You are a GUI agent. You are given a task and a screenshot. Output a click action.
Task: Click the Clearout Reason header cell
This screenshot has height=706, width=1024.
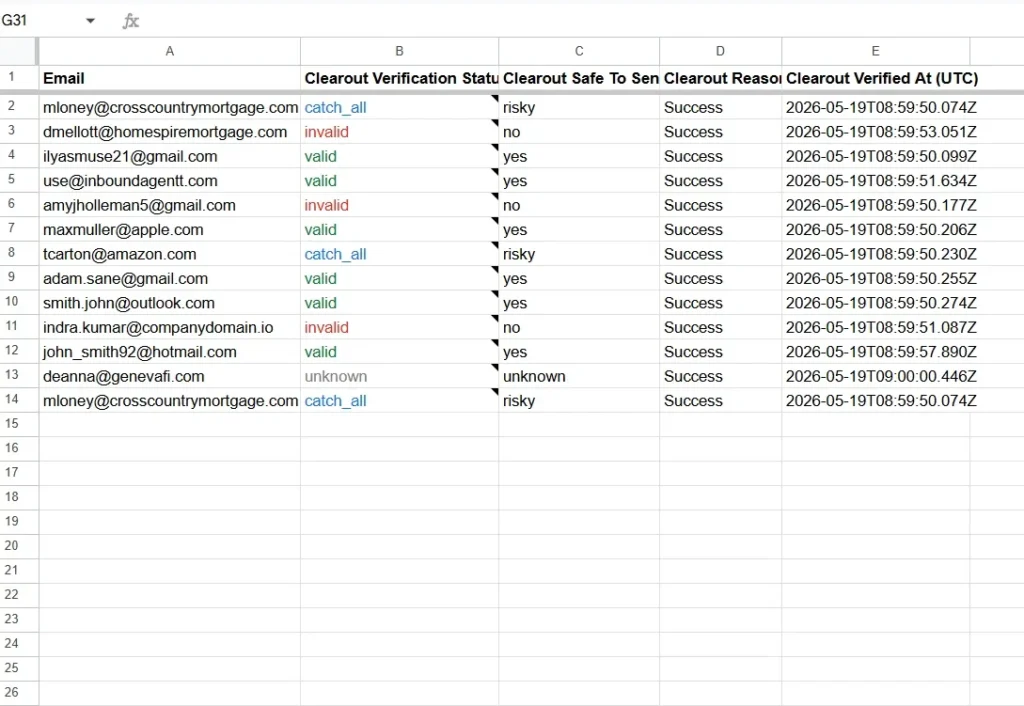tap(720, 78)
